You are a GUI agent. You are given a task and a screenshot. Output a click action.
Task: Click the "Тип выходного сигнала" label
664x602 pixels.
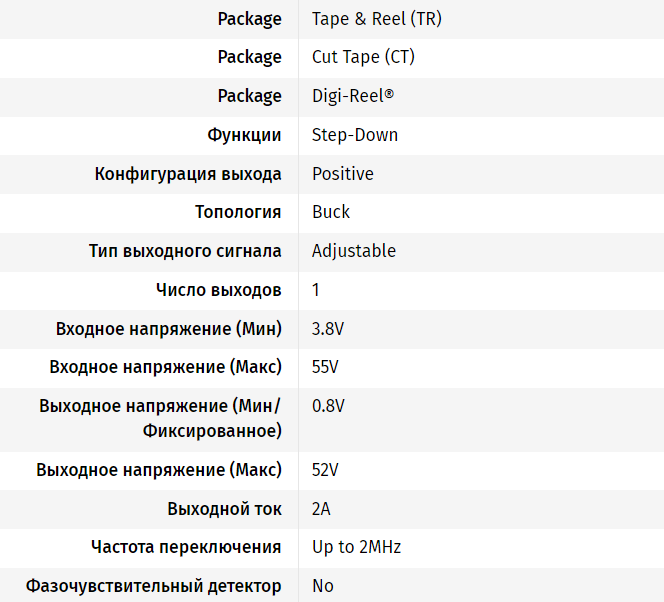185,251
